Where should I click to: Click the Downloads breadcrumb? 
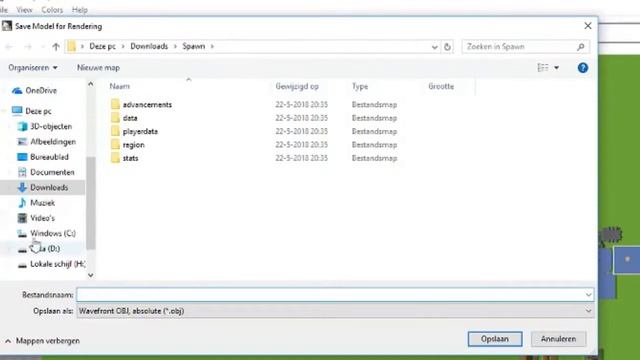149,47
